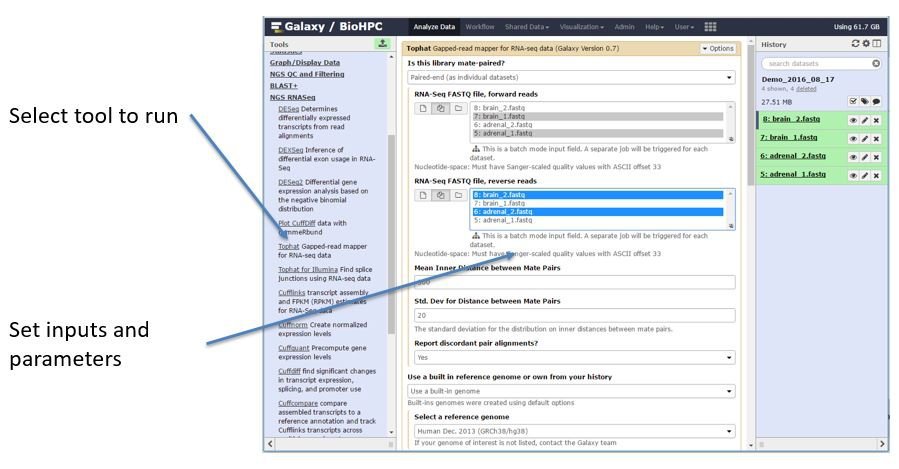
Task: Select single dataset mode for reverse reads
Action: (423, 196)
